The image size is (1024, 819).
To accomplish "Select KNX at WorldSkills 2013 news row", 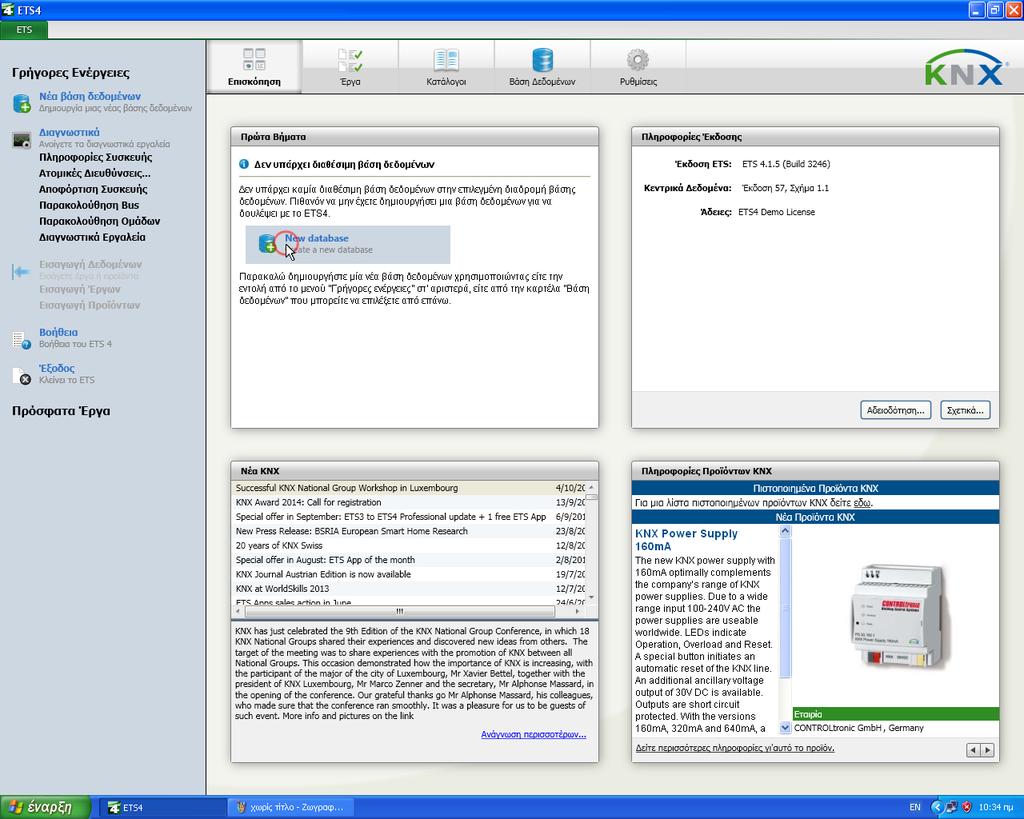I will coord(409,588).
